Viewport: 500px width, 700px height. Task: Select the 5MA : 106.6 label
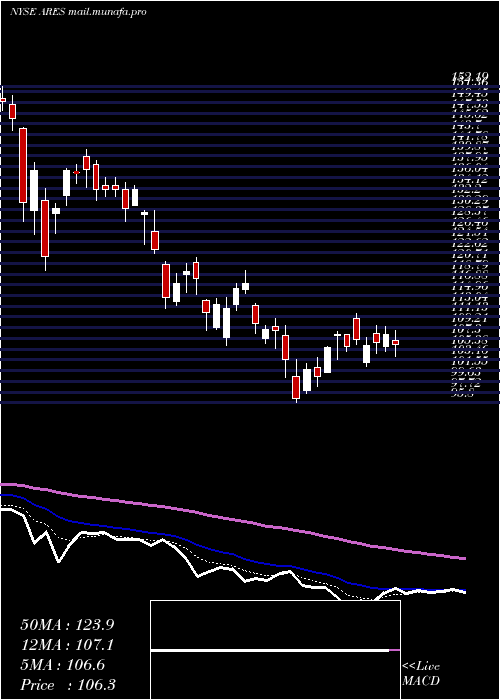pos(63,665)
